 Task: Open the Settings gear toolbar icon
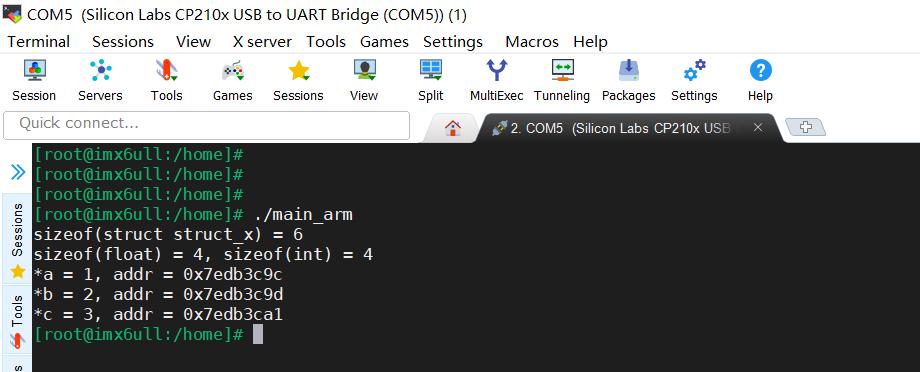pyautogui.click(x=695, y=70)
